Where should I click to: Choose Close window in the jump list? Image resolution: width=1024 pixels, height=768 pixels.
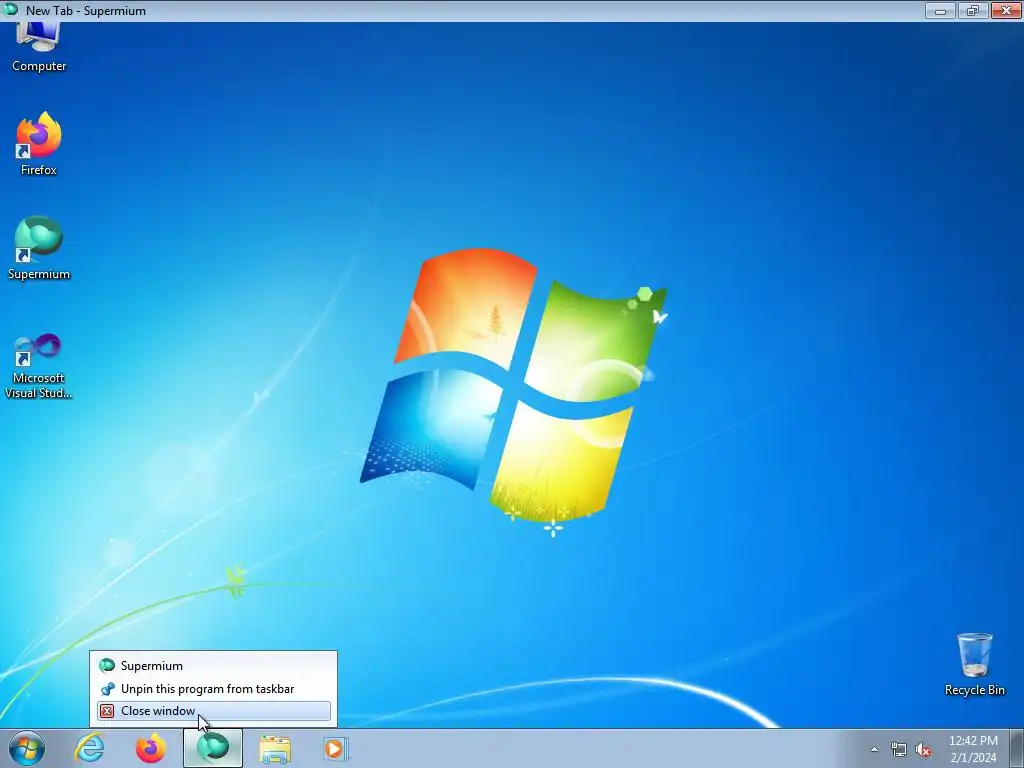click(x=214, y=711)
